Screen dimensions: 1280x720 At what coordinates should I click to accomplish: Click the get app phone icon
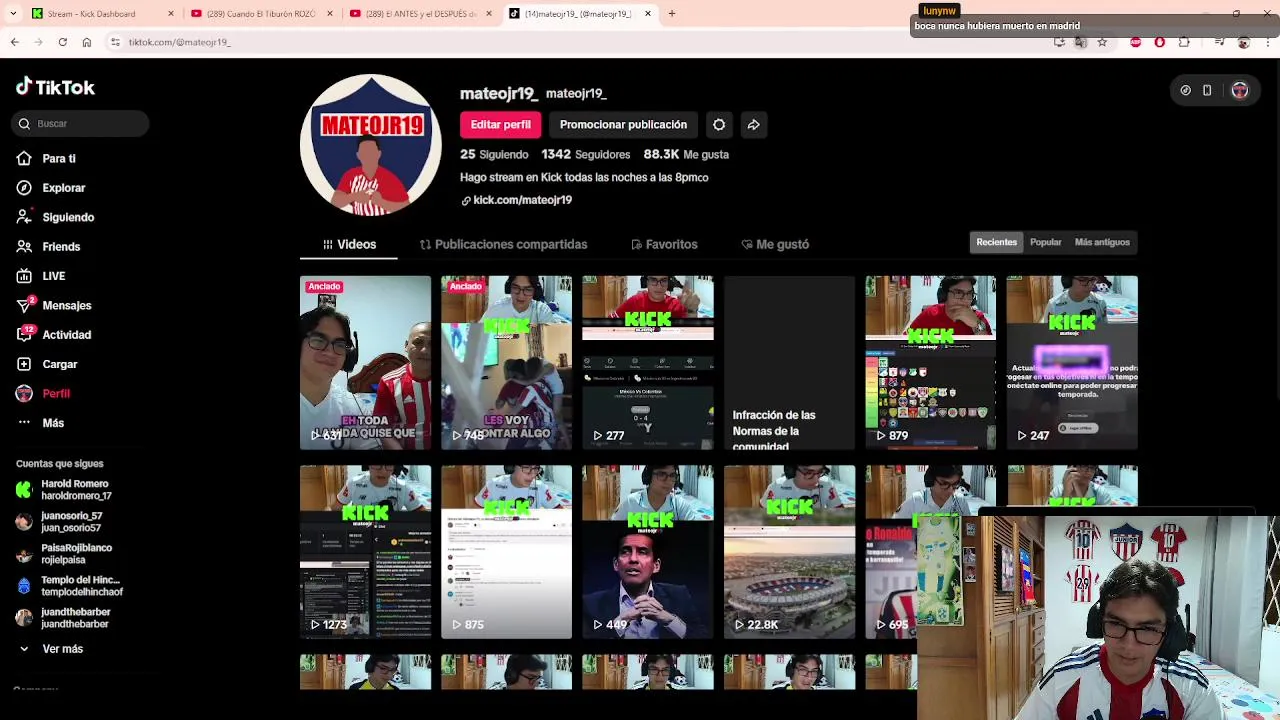click(x=1207, y=90)
